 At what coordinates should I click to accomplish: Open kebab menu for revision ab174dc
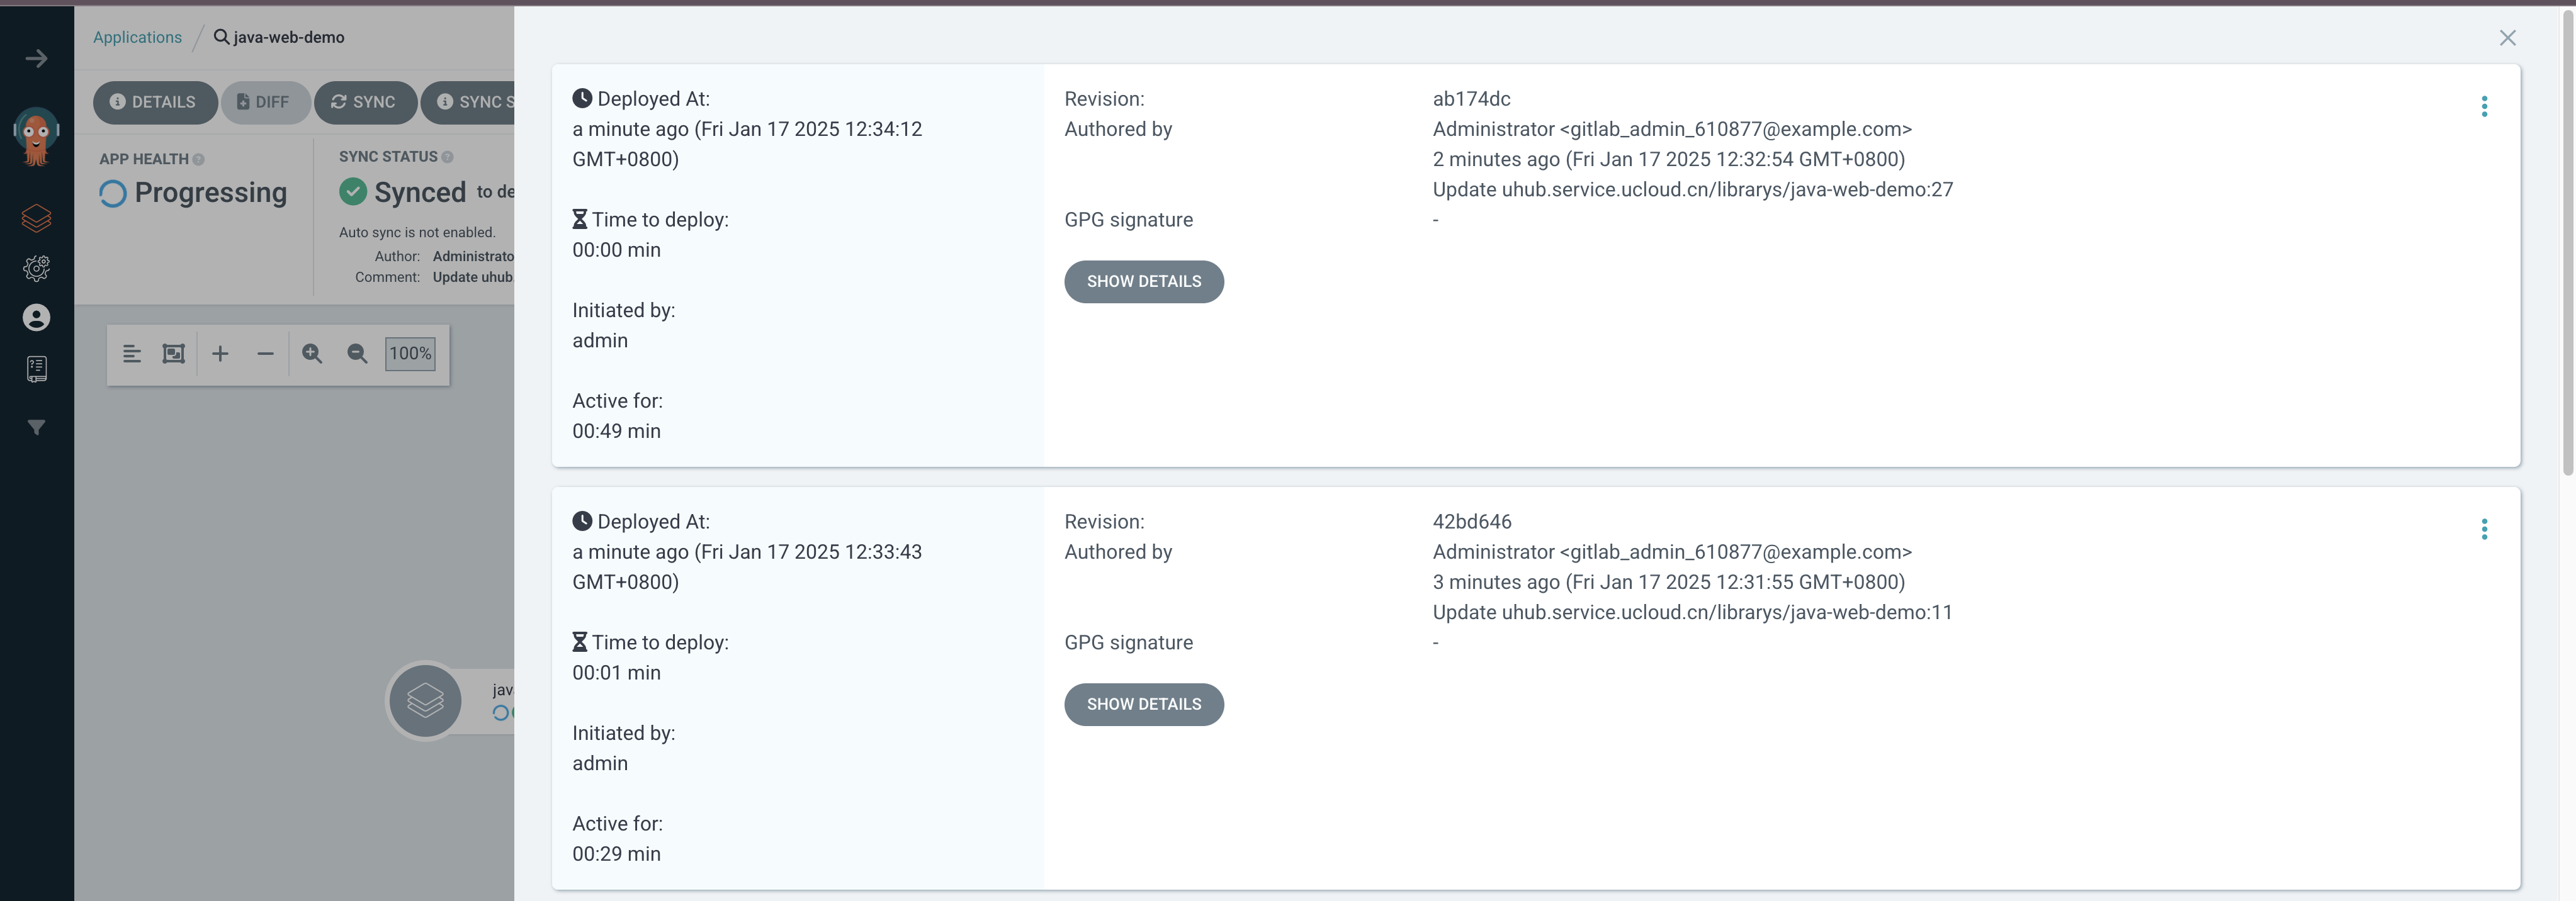tap(2484, 107)
